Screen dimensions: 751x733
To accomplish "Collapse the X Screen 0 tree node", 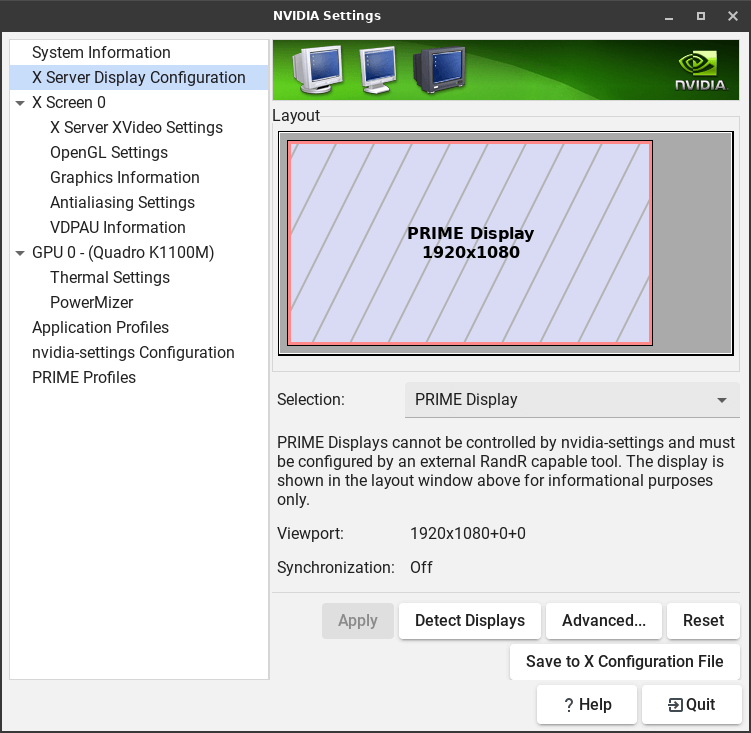I will tap(20, 103).
